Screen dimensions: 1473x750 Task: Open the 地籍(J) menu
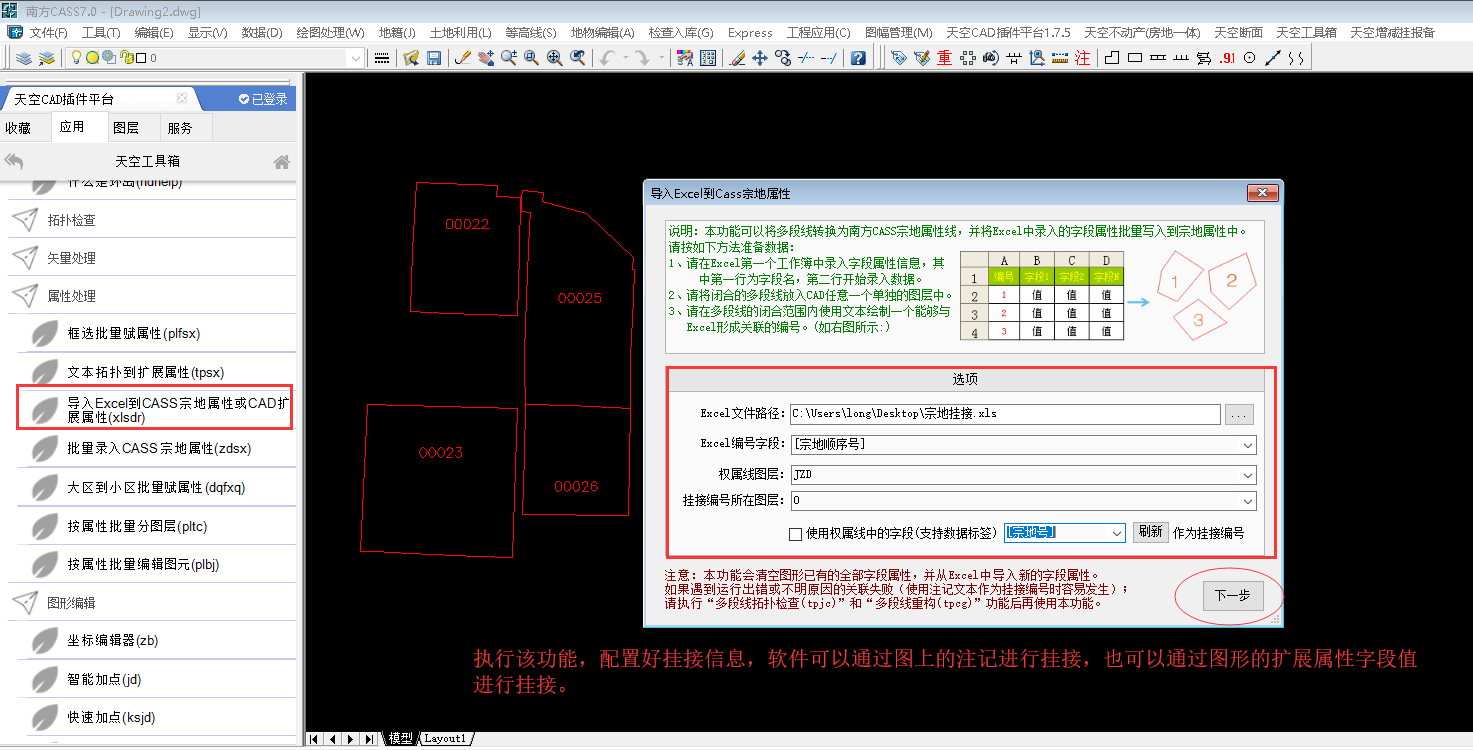click(x=397, y=33)
